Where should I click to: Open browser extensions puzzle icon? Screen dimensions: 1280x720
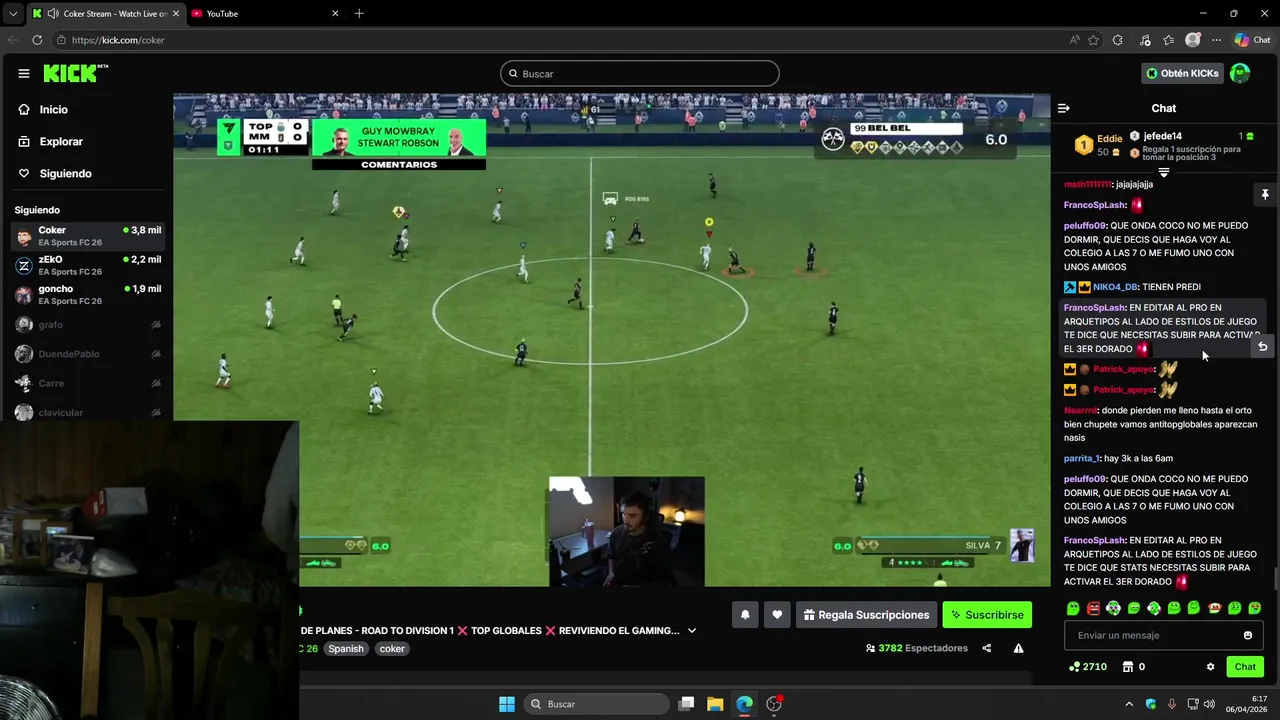(x=1118, y=40)
